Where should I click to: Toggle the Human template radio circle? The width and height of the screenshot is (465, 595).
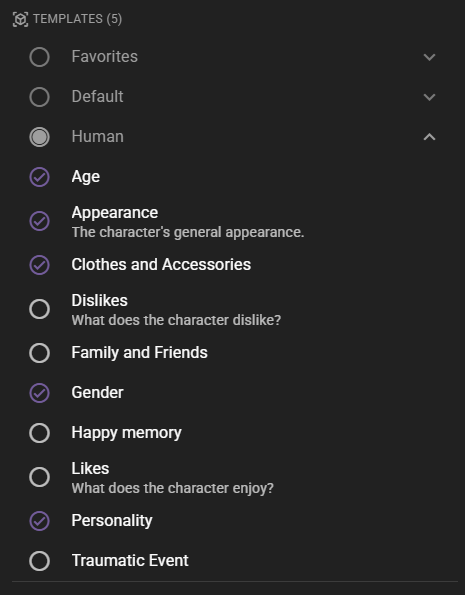[39, 137]
